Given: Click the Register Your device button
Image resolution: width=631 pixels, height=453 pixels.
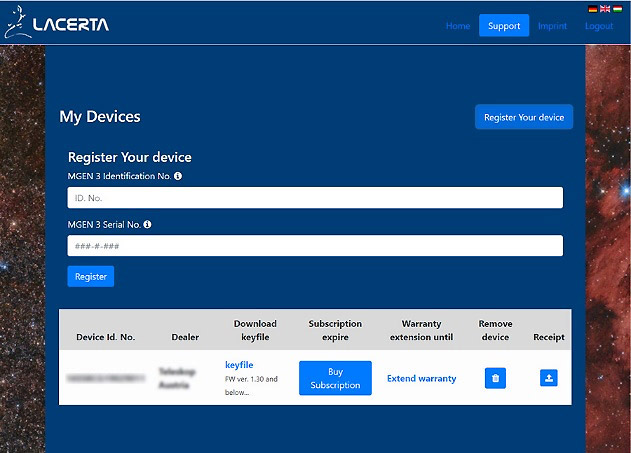Looking at the screenshot, I should tap(524, 117).
